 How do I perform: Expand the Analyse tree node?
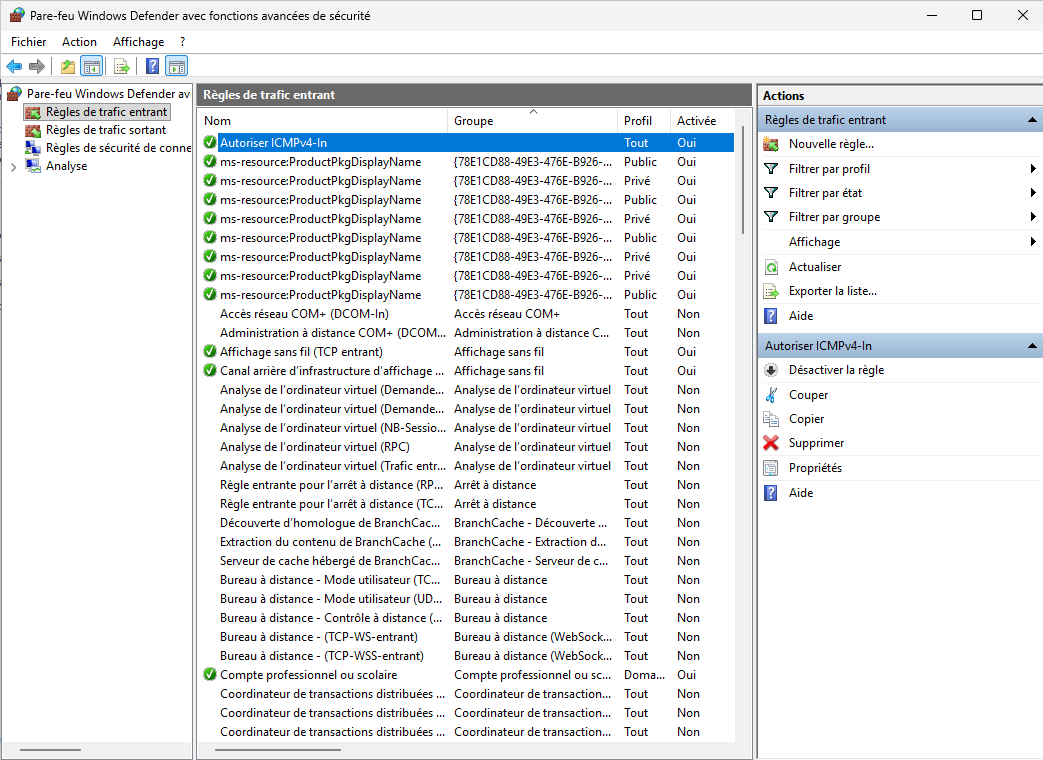coord(13,167)
